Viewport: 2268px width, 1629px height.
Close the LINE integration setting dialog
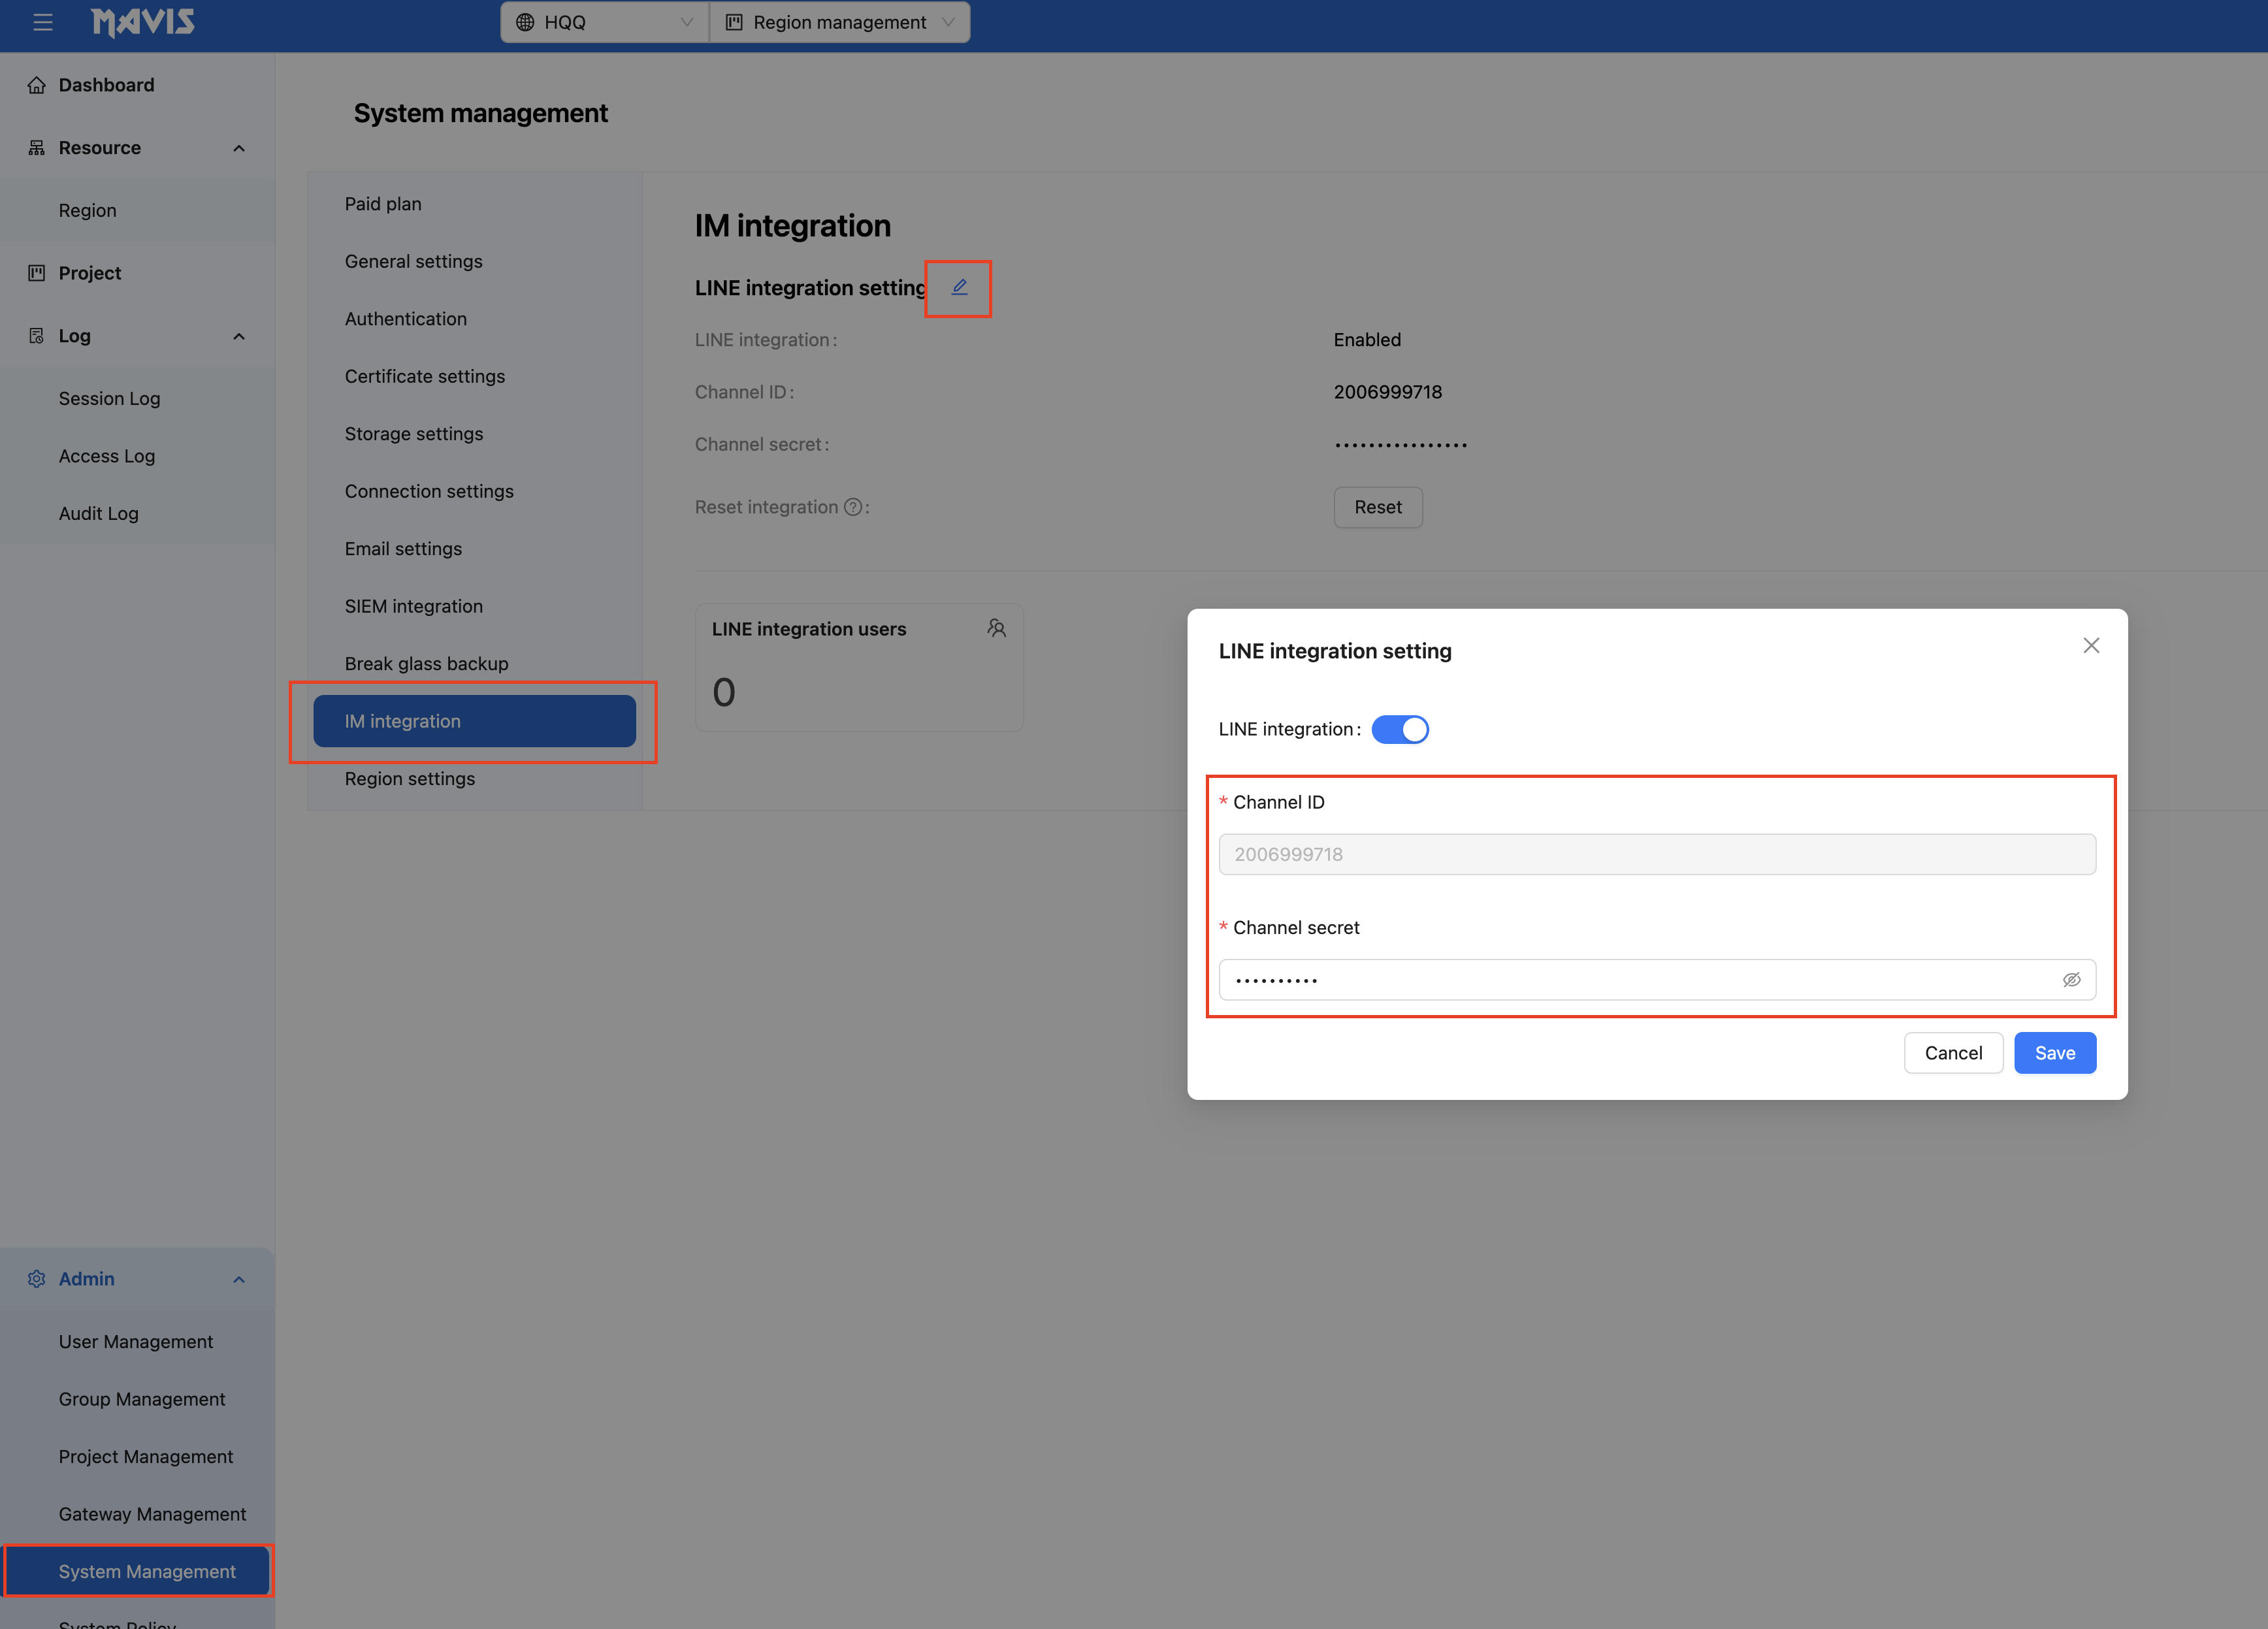(2091, 646)
